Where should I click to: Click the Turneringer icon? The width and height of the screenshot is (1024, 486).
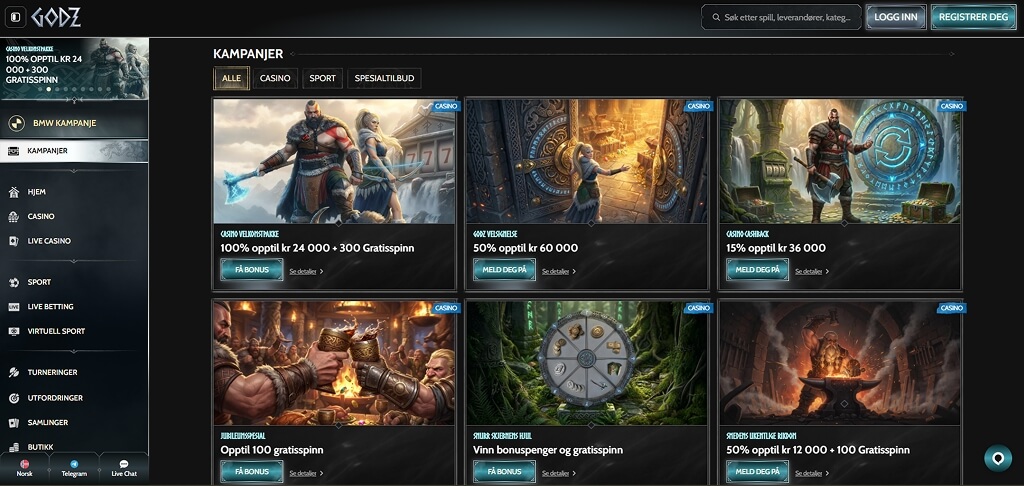pos(14,372)
